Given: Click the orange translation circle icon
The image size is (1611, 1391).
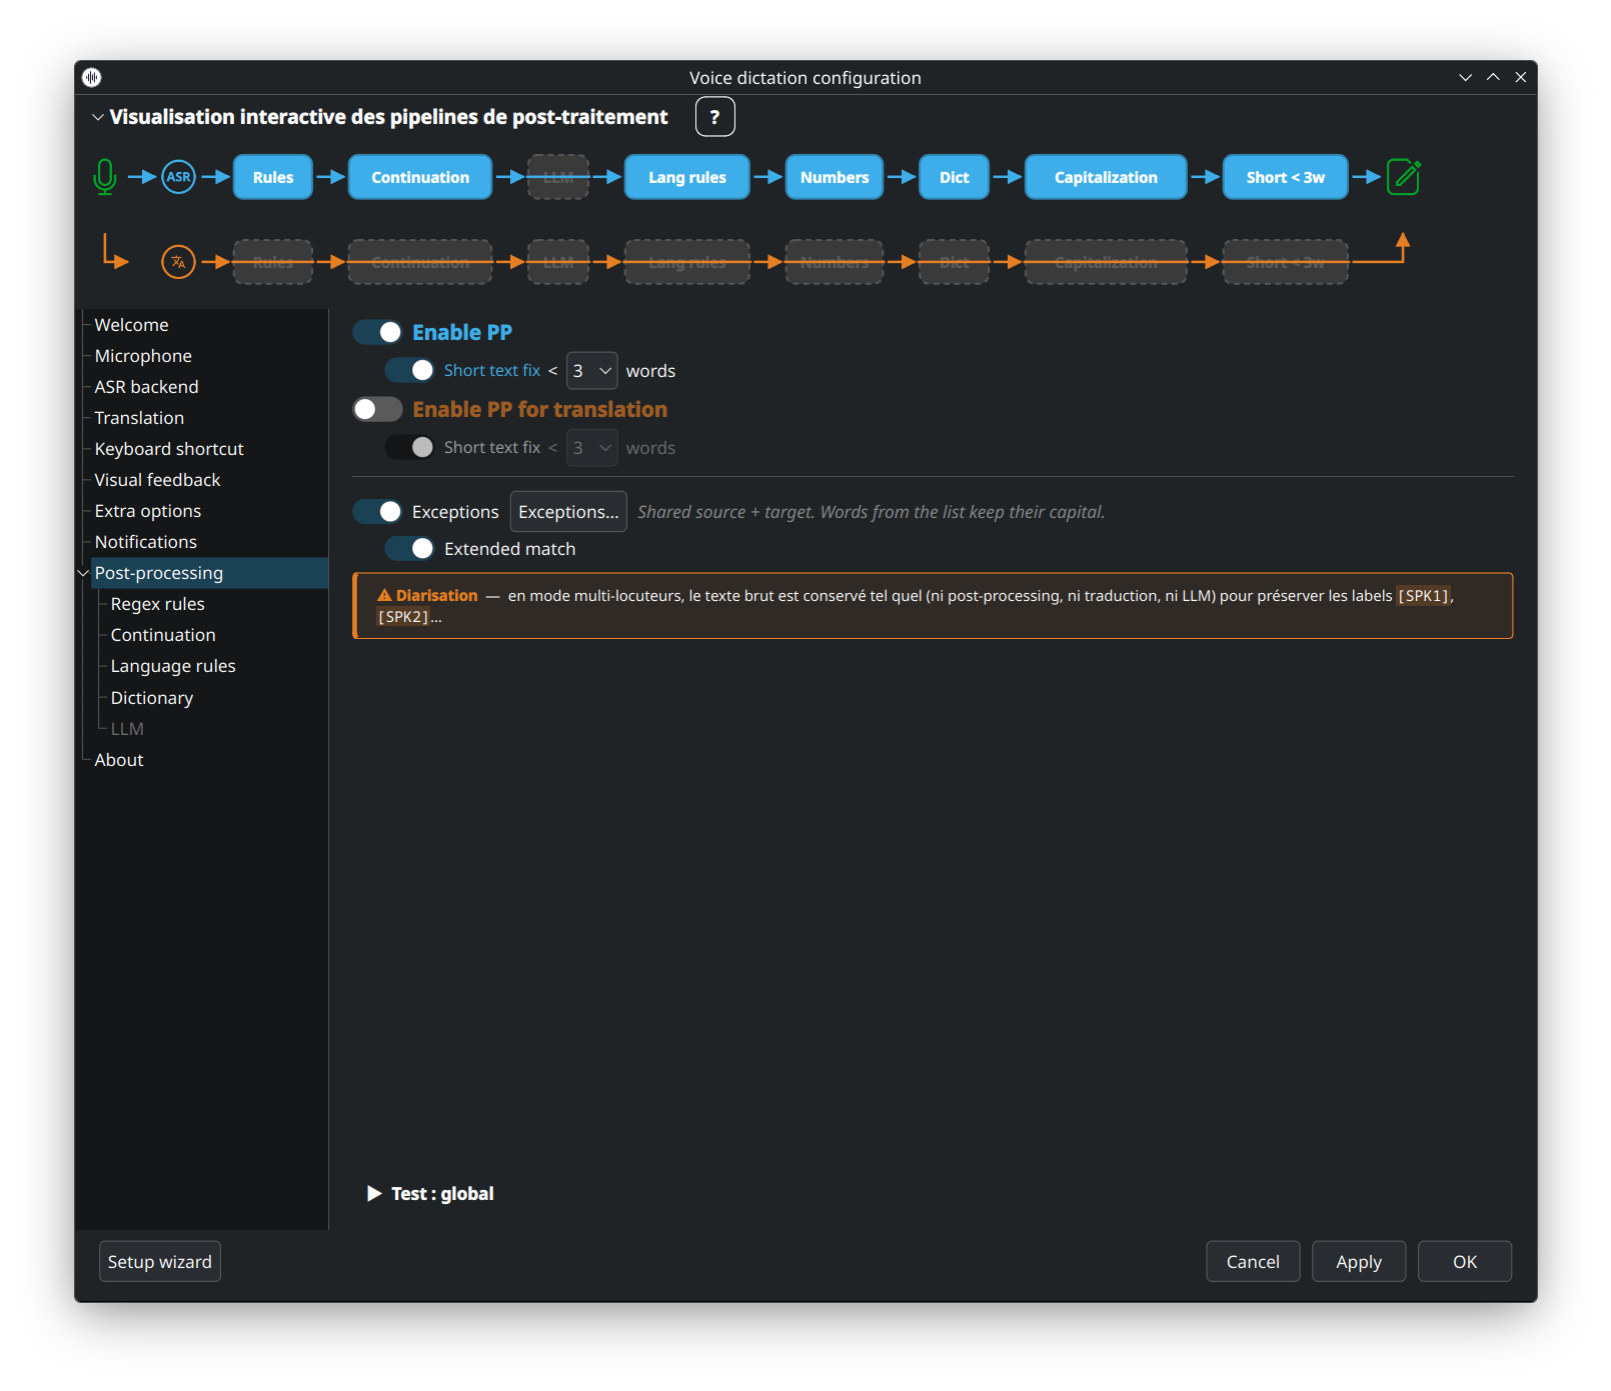Looking at the screenshot, I should pyautogui.click(x=178, y=262).
